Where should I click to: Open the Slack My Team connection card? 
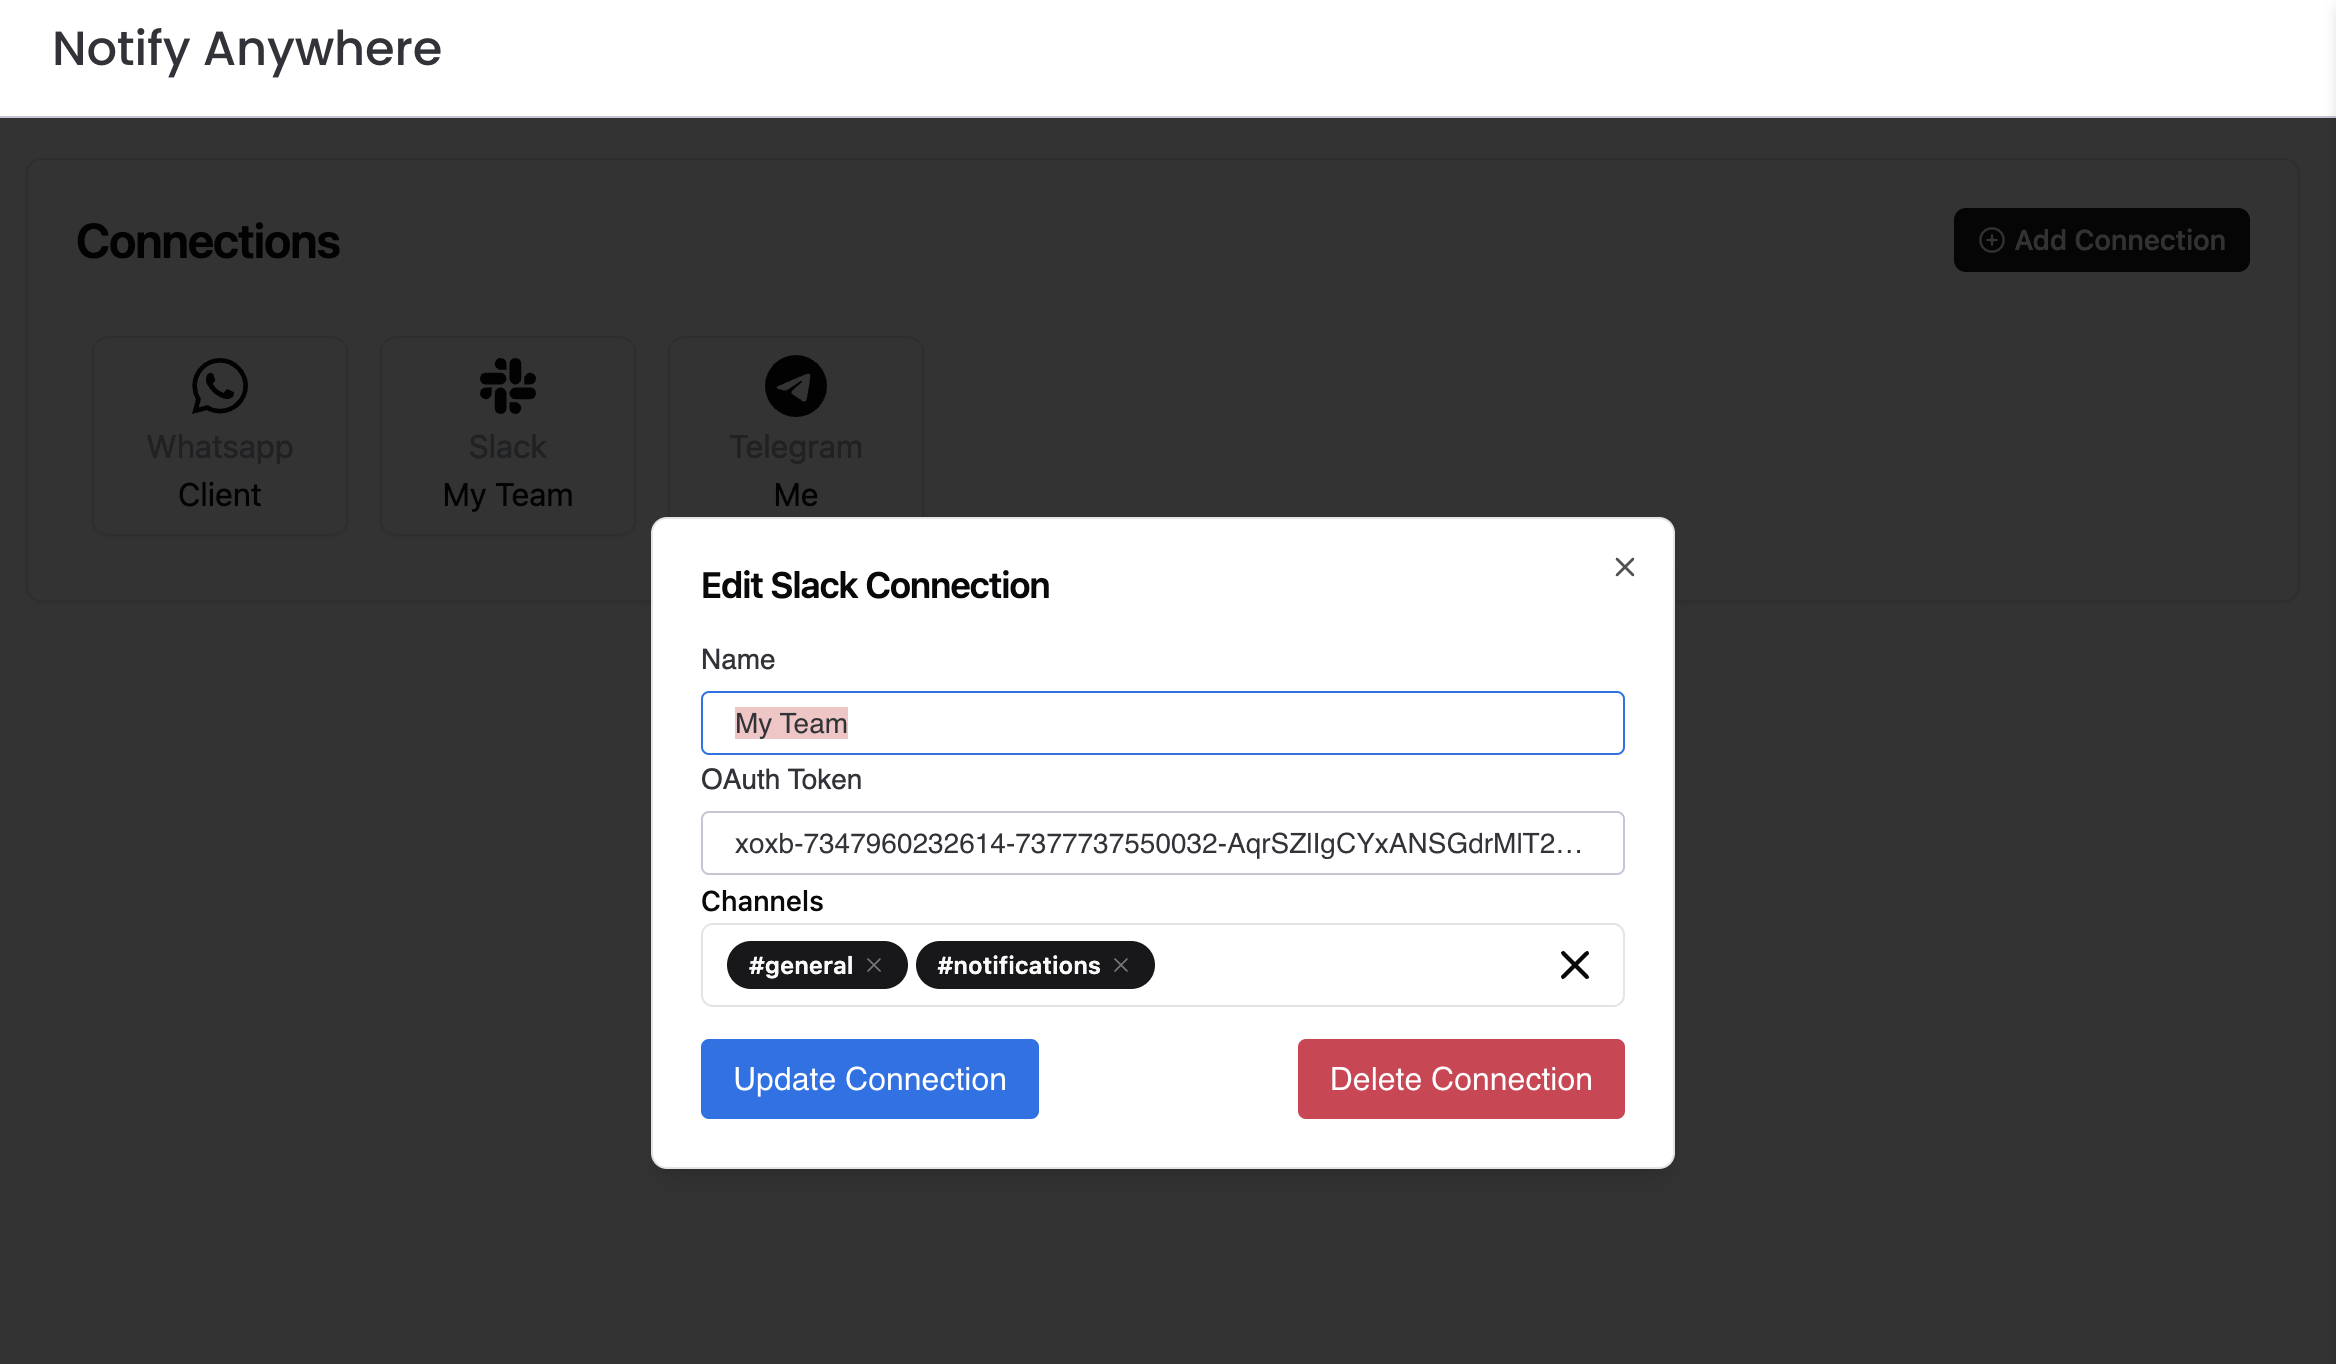(x=508, y=436)
